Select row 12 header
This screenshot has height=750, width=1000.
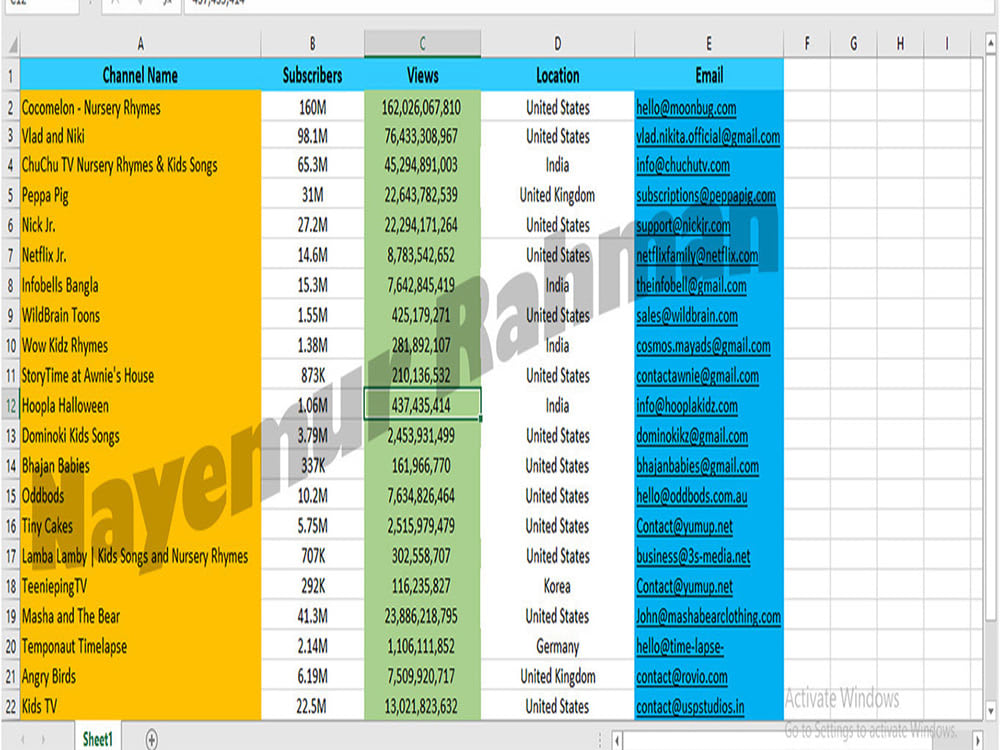click(11, 406)
